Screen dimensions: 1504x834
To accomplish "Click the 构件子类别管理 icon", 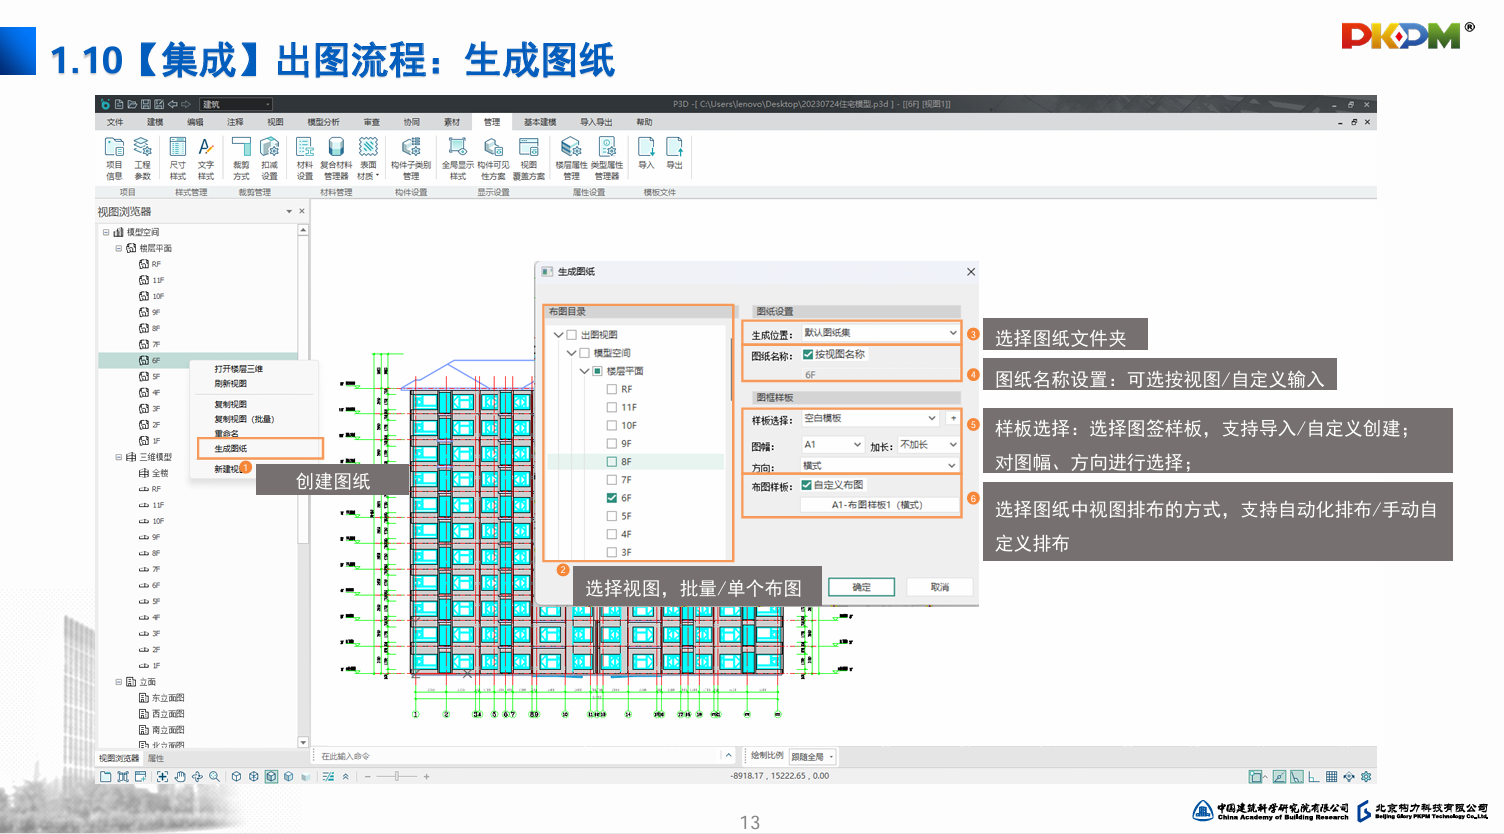I will pos(411,158).
